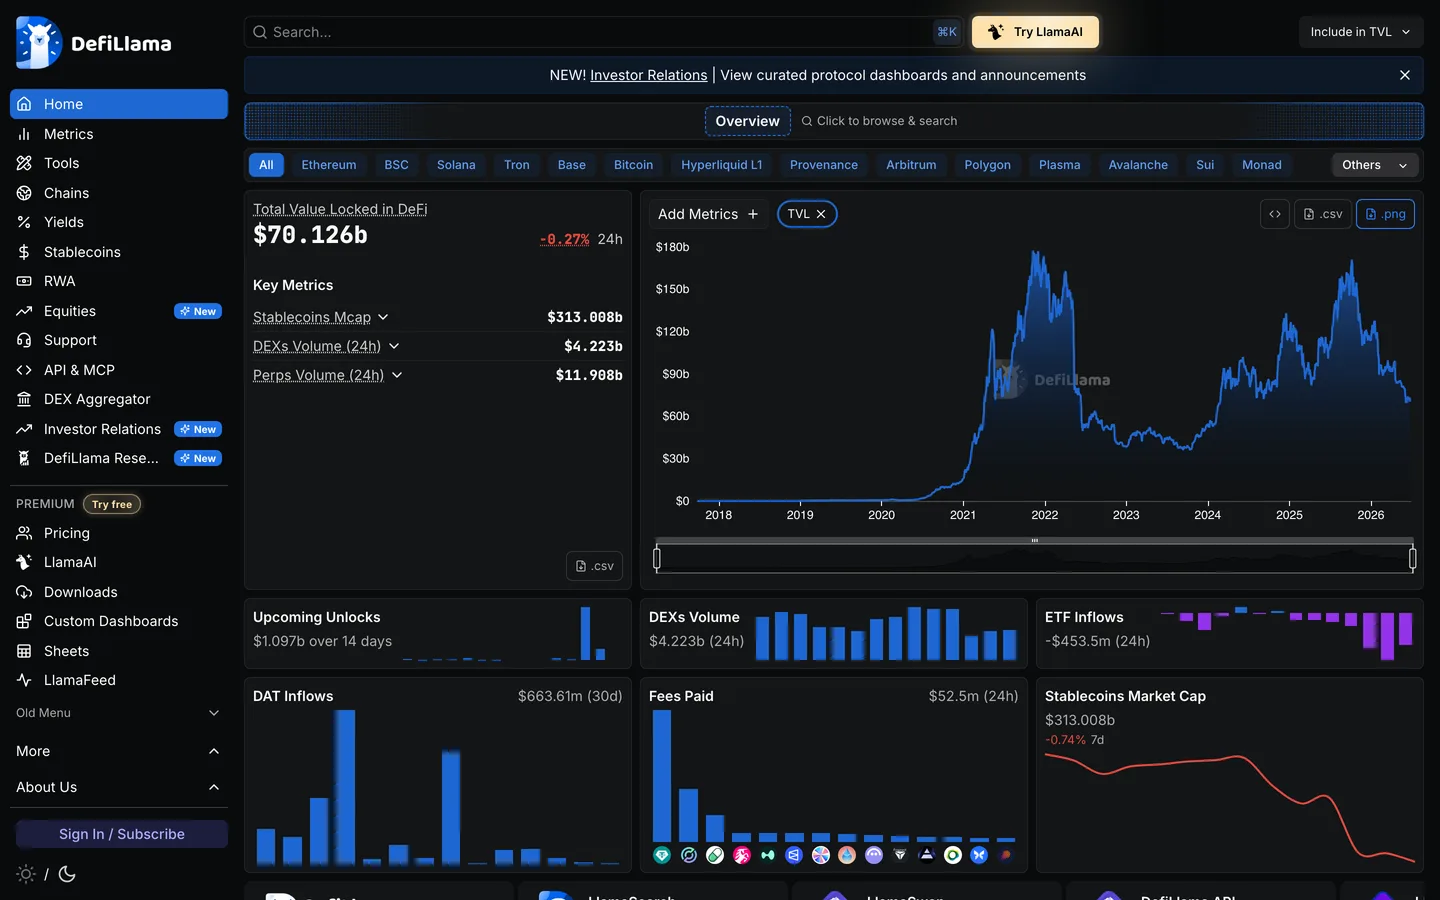Viewport: 1440px width, 900px height.
Task: Open the Stablecoins Market Cap card
Action: [1230, 775]
